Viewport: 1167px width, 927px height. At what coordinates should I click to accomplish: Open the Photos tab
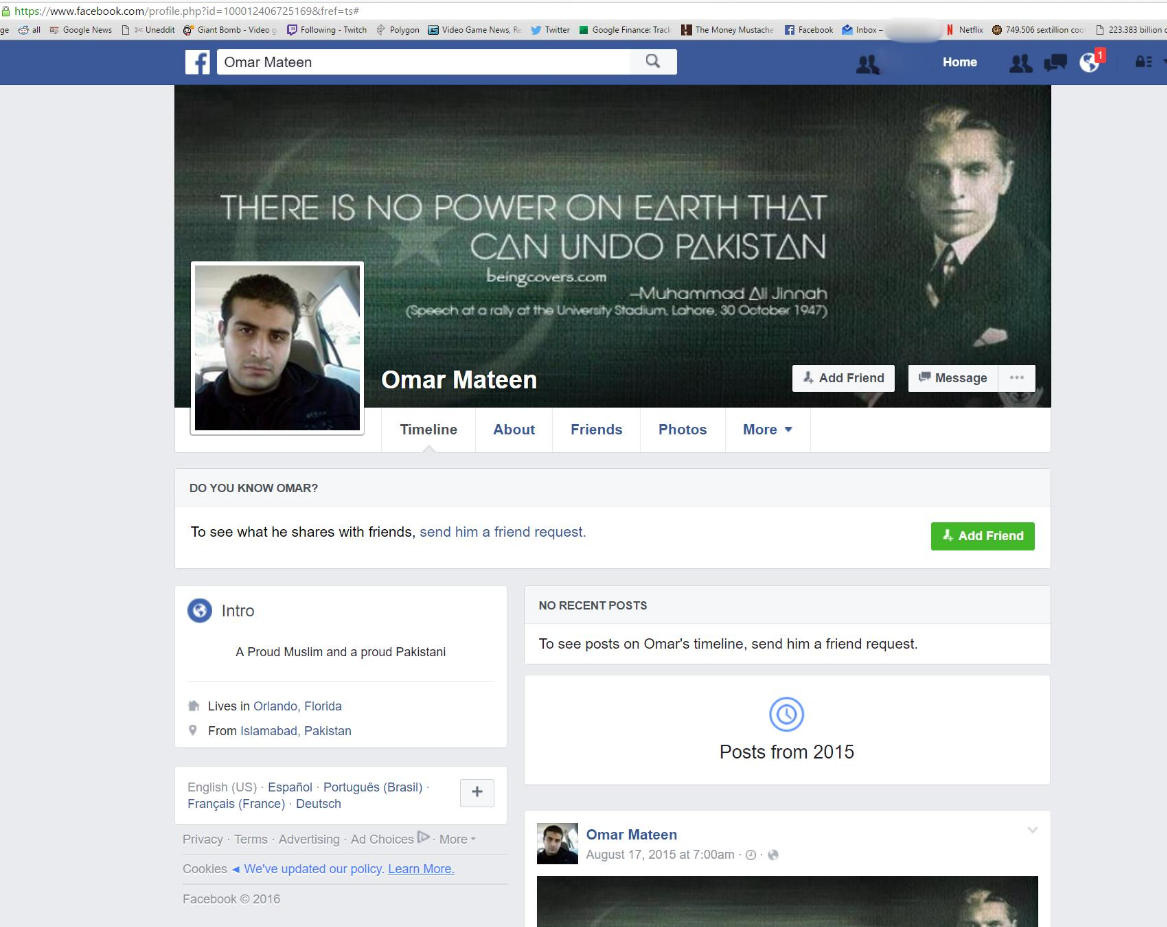[x=682, y=429]
